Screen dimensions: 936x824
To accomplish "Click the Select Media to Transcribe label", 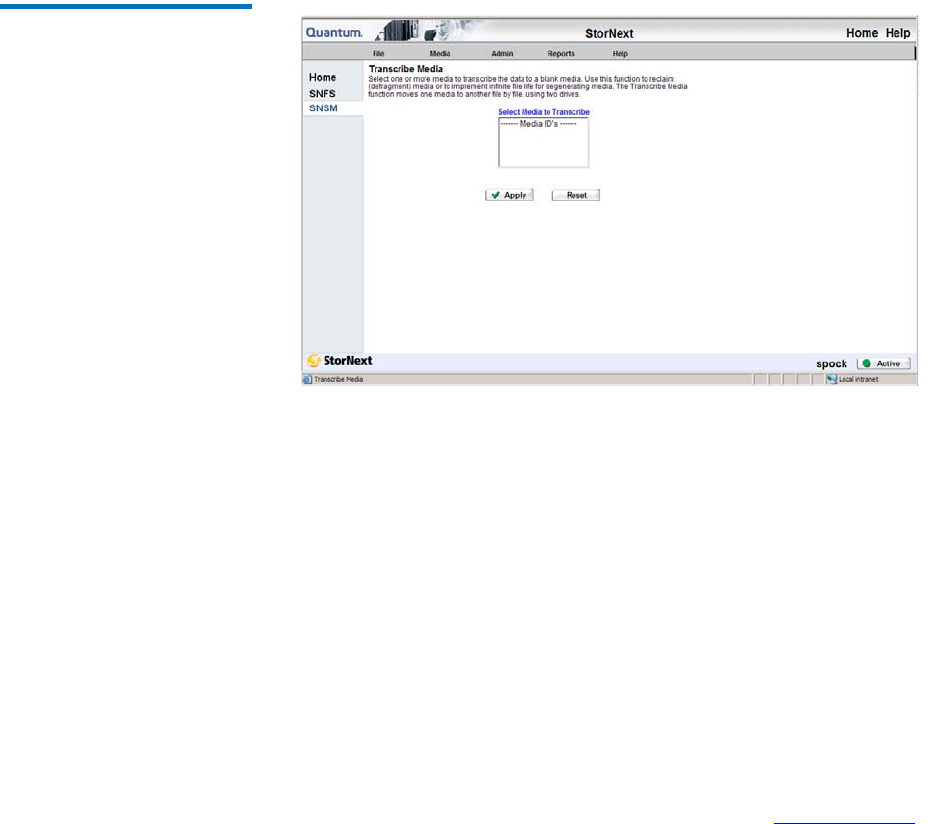I will (544, 112).
